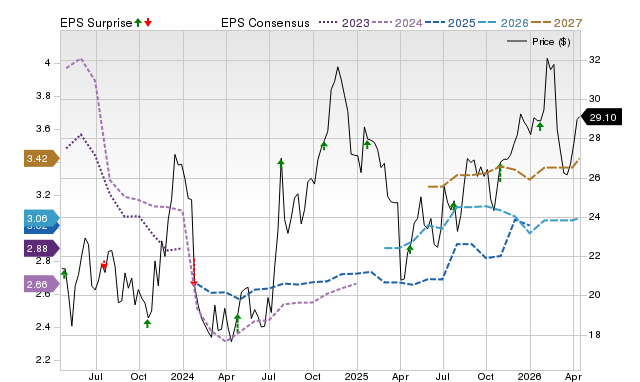Select the green surprise arrow after April 2025
The width and height of the screenshot is (640, 382).
click(410, 248)
